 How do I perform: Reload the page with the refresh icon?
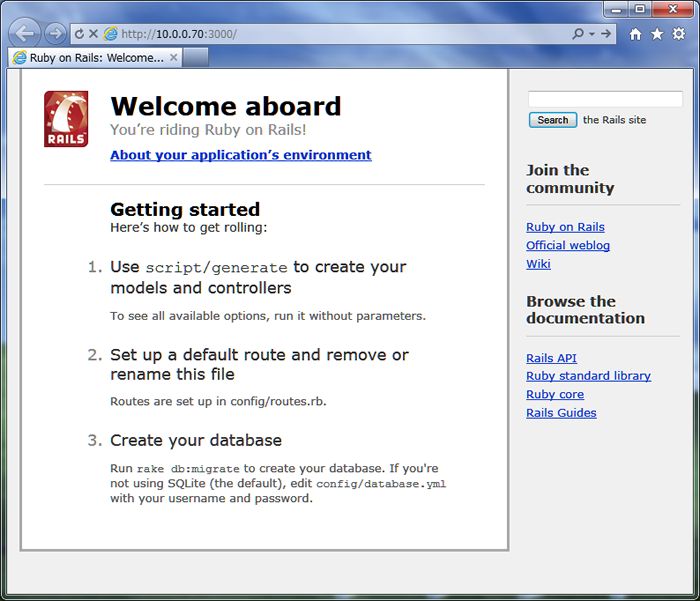(79, 34)
